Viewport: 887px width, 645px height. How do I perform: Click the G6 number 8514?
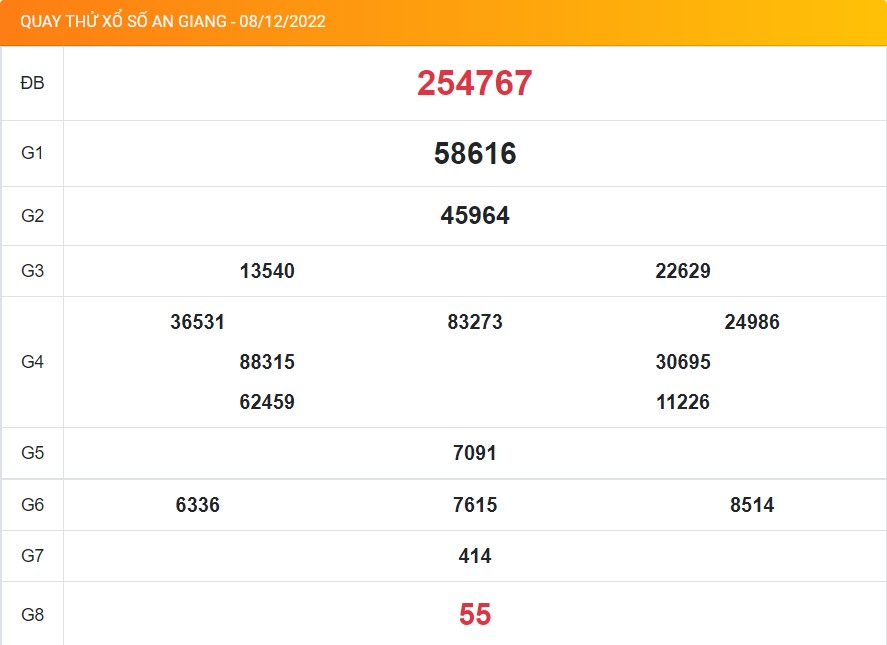(751, 505)
